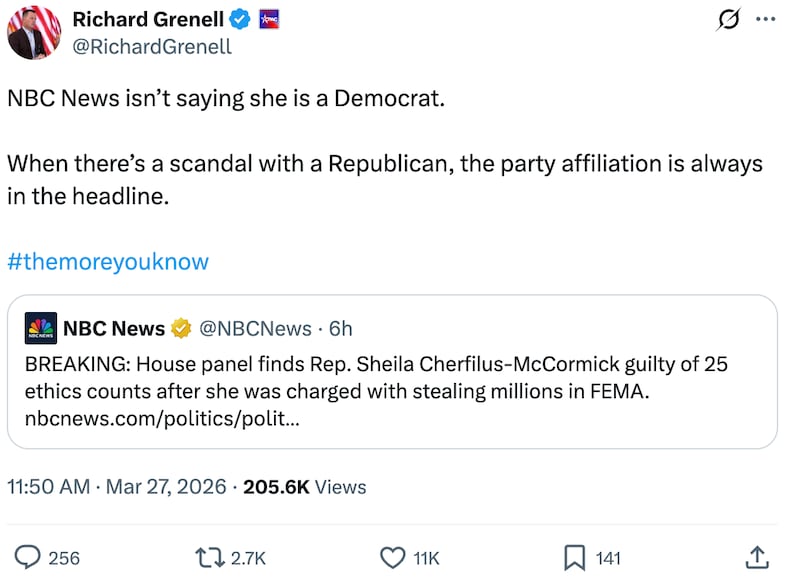The height and width of the screenshot is (583, 800).
Task: Click the 11:50 AM Mar 27, 2026 timestamp
Action: tap(115, 487)
